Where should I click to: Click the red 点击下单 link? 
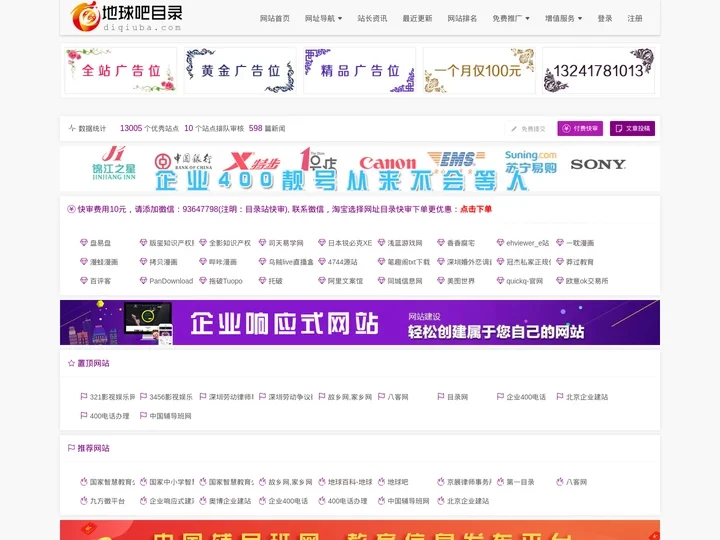click(x=476, y=209)
